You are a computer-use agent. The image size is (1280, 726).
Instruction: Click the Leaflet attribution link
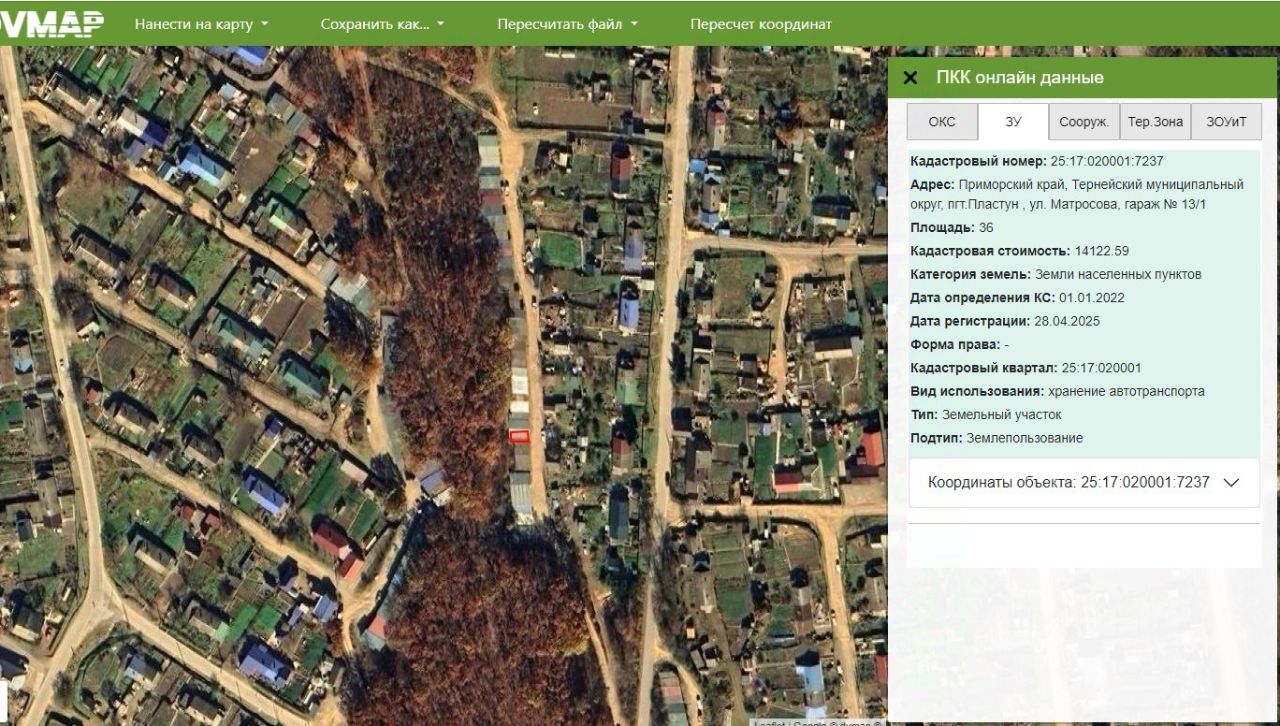(770, 722)
